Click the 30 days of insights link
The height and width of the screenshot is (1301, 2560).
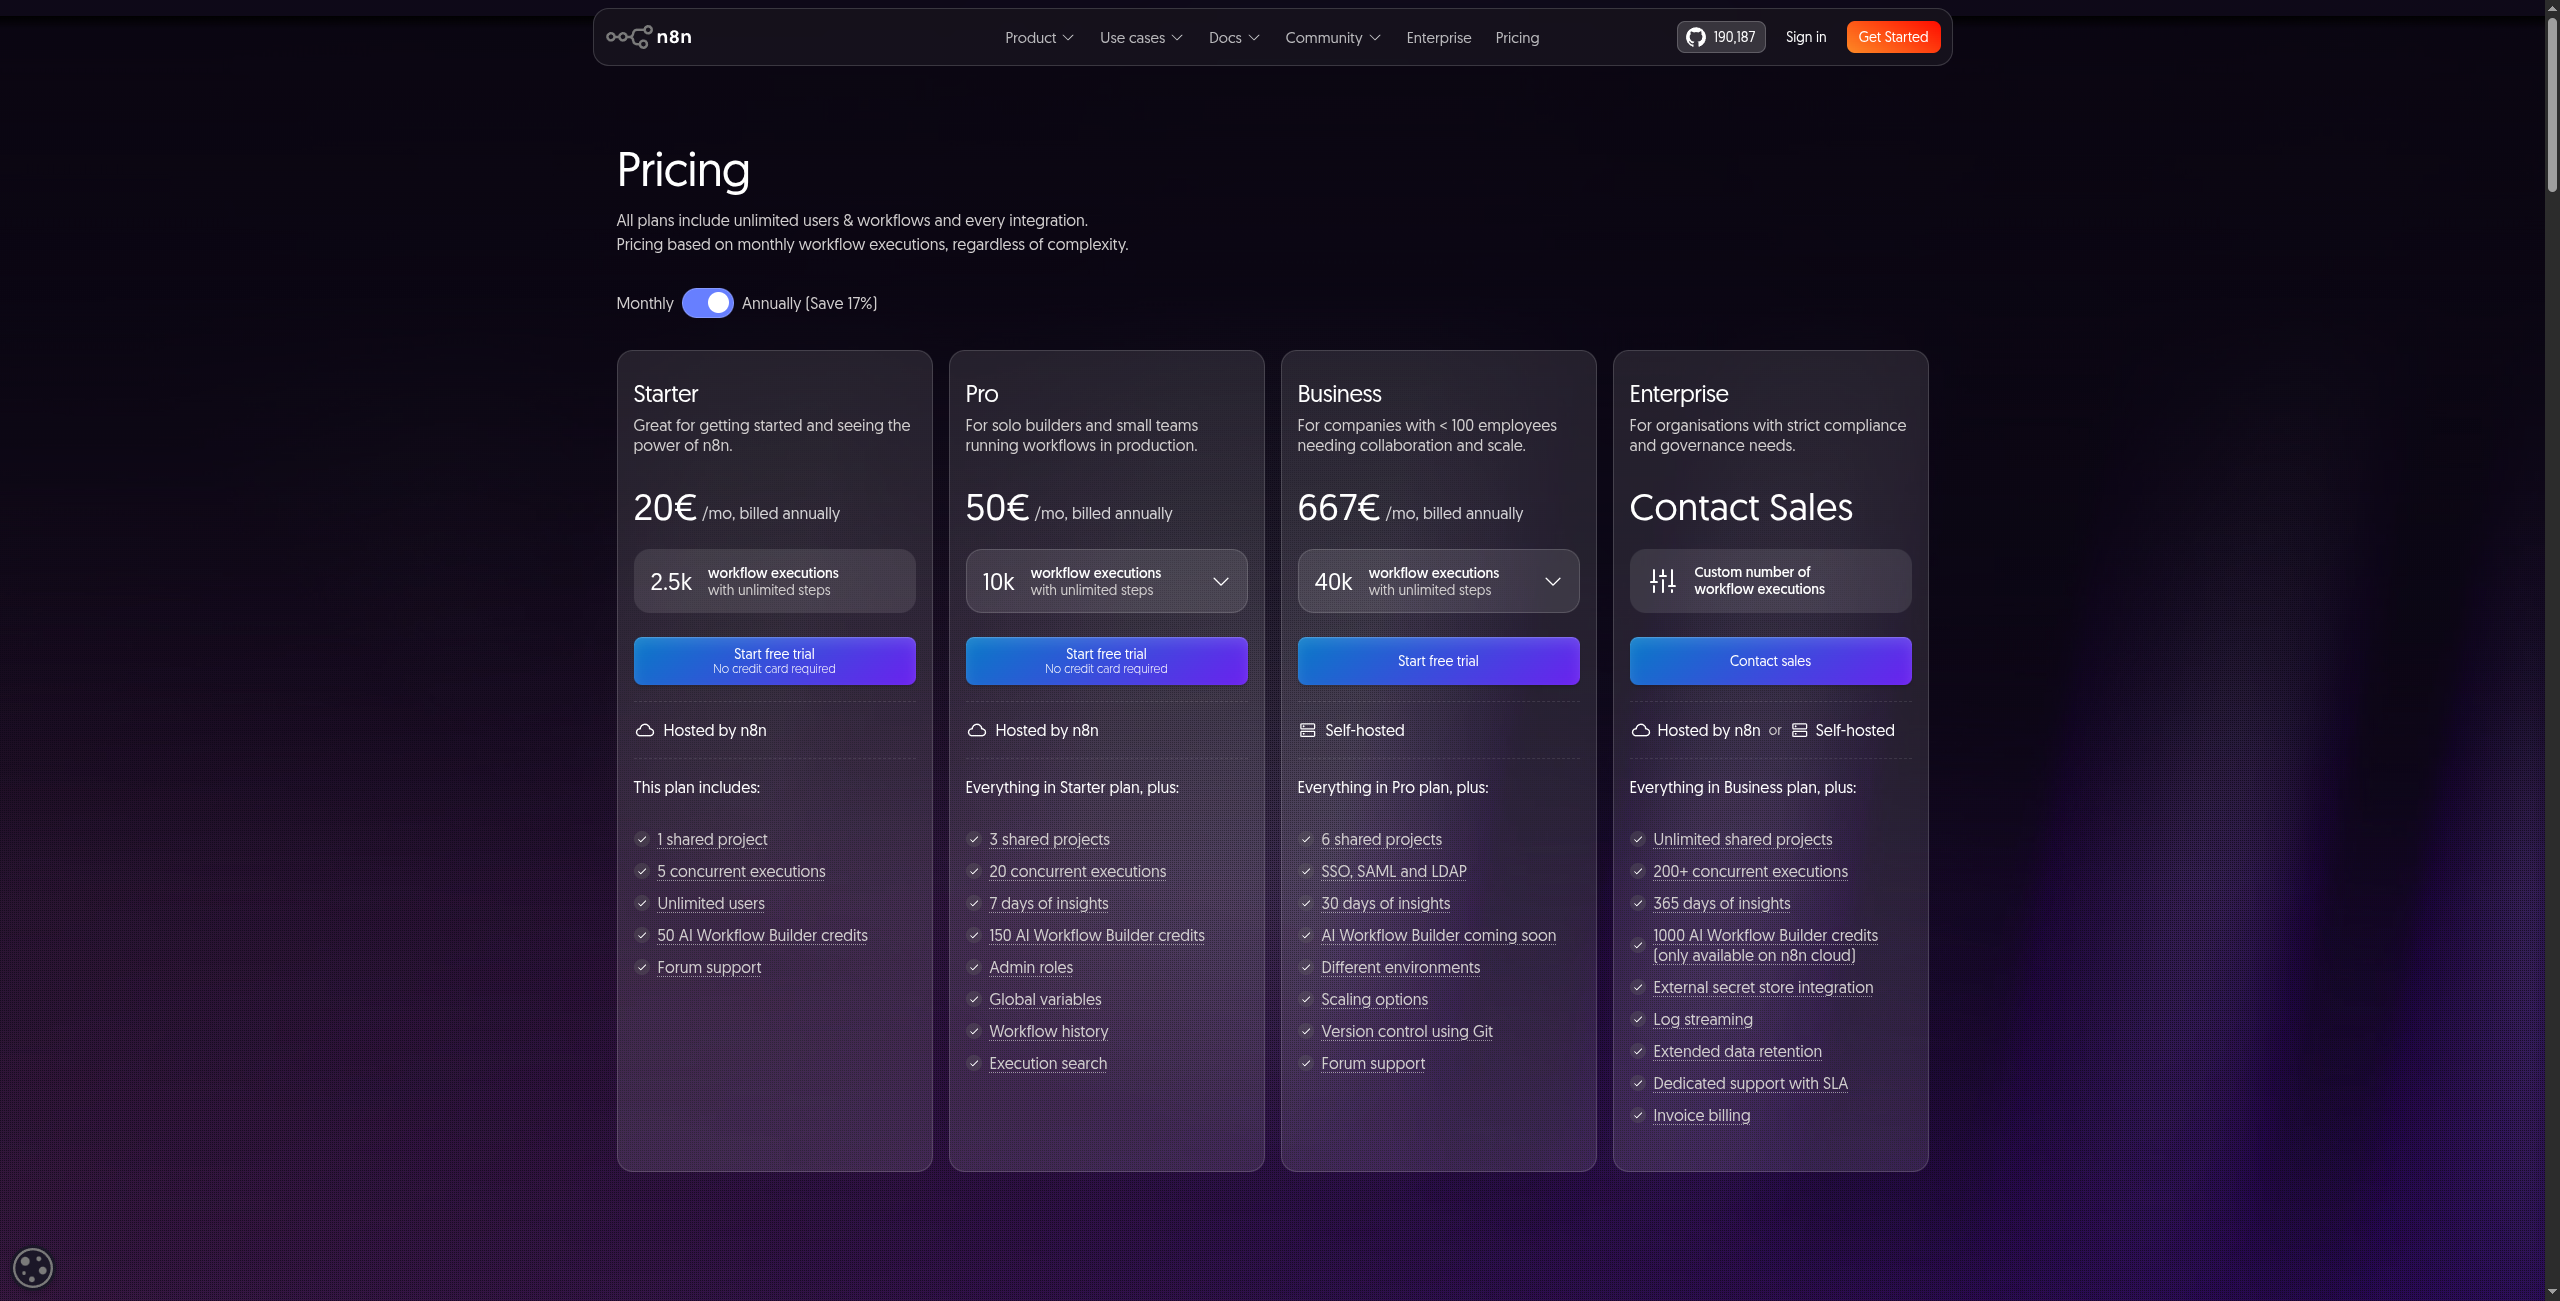(x=1385, y=903)
